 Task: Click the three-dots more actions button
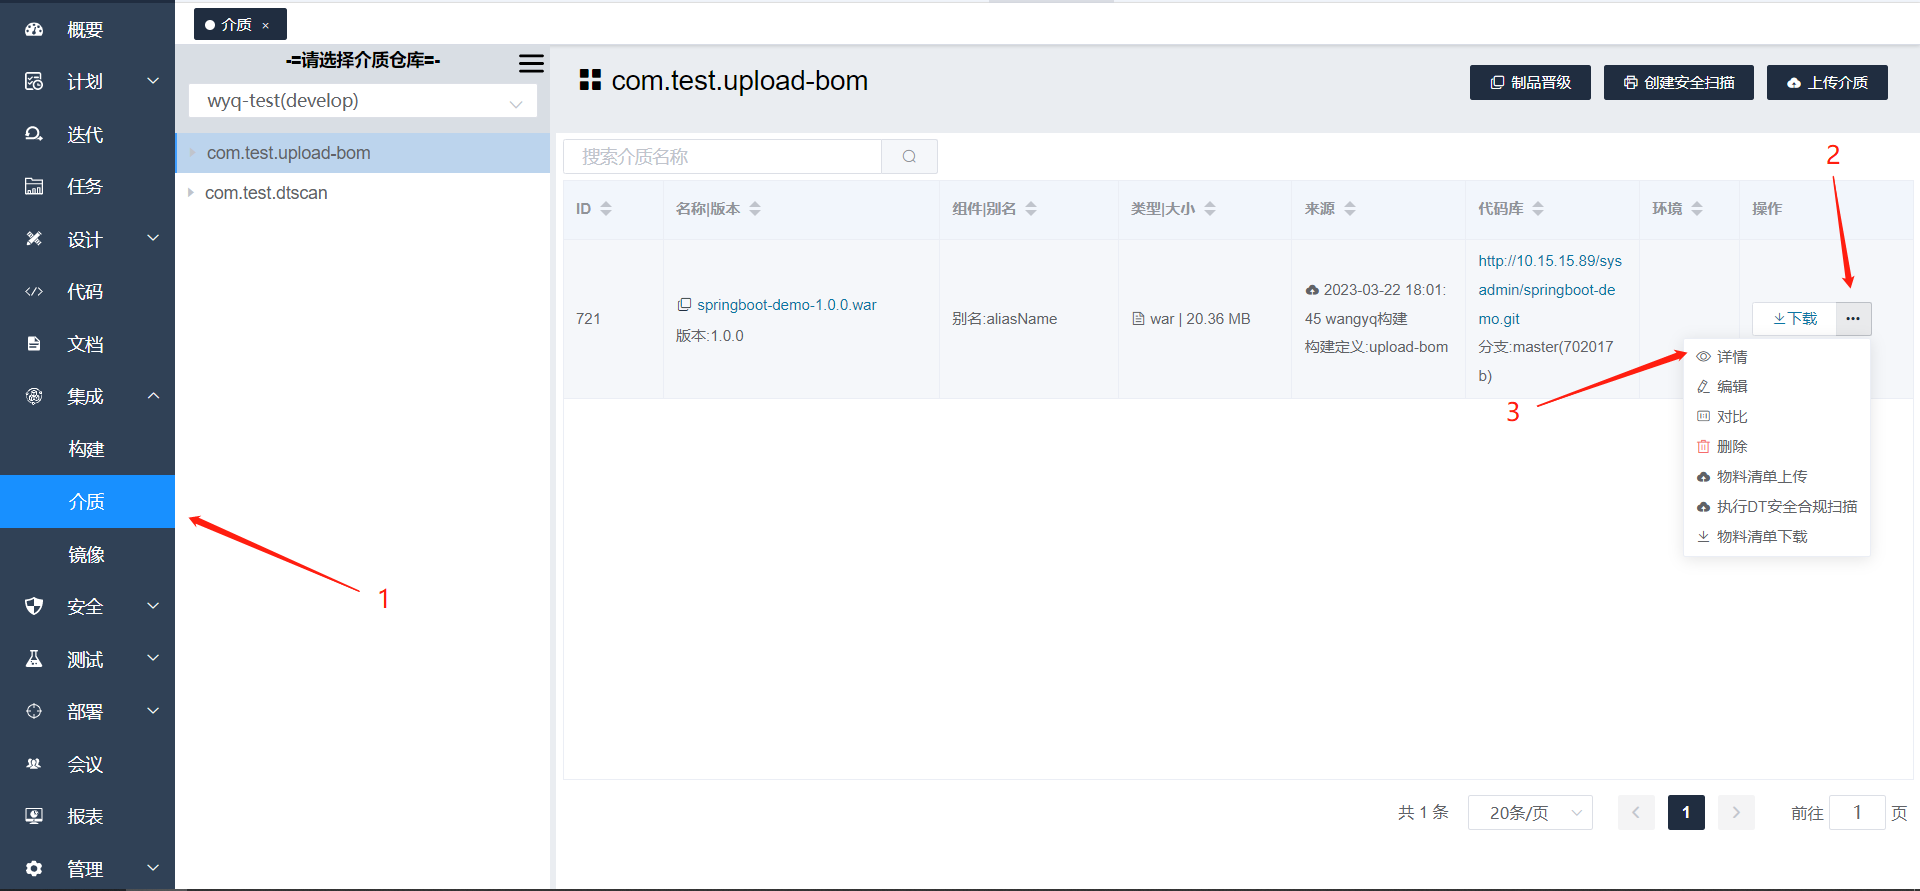(1853, 318)
